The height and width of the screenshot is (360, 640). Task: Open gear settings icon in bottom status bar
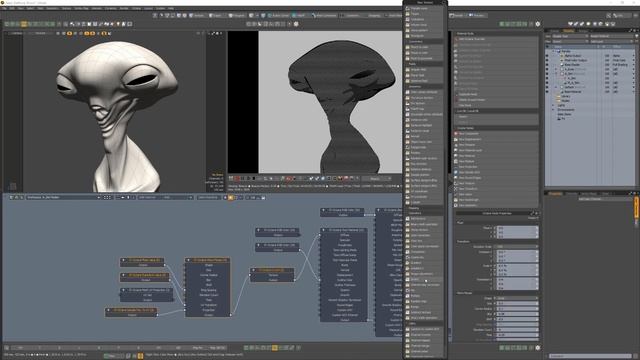pos(538,348)
